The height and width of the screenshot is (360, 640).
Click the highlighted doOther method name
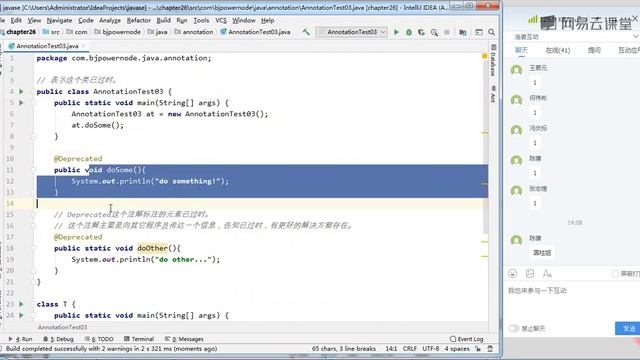152,248
